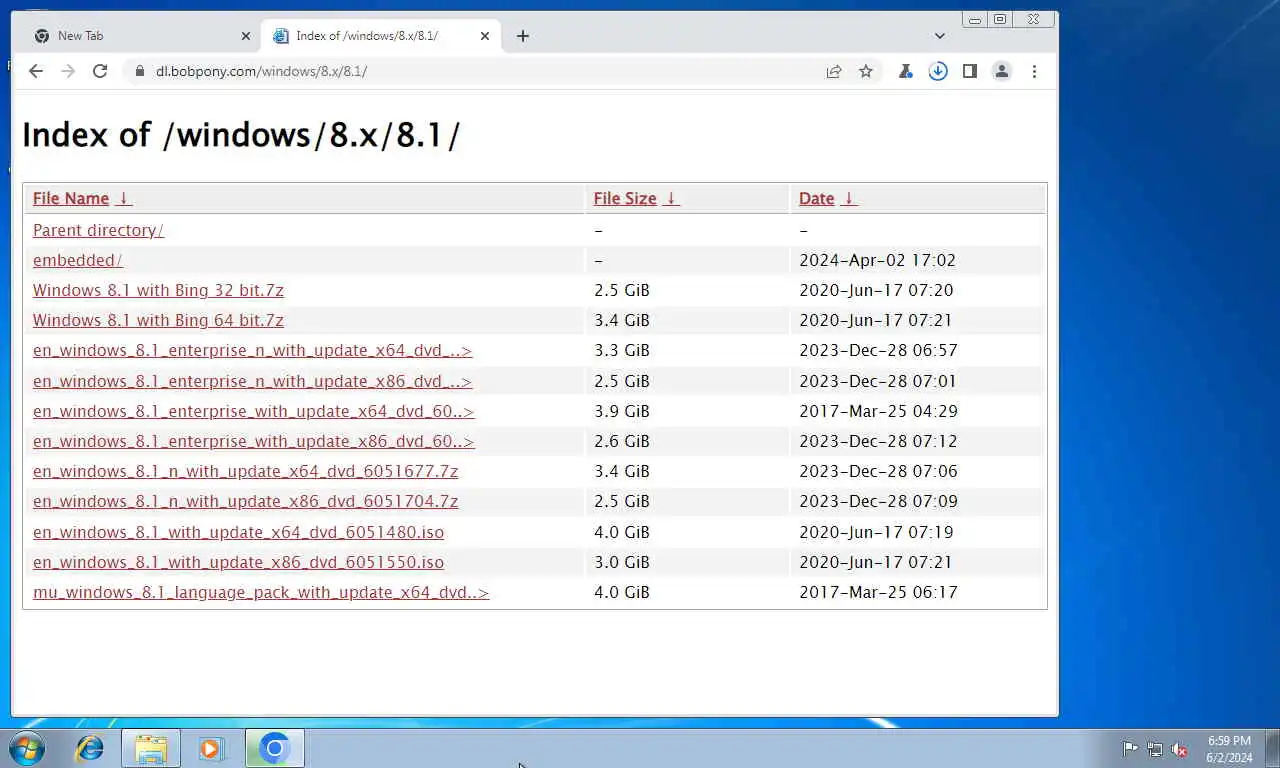
Task: Show the downloads bubble
Action: 938,71
